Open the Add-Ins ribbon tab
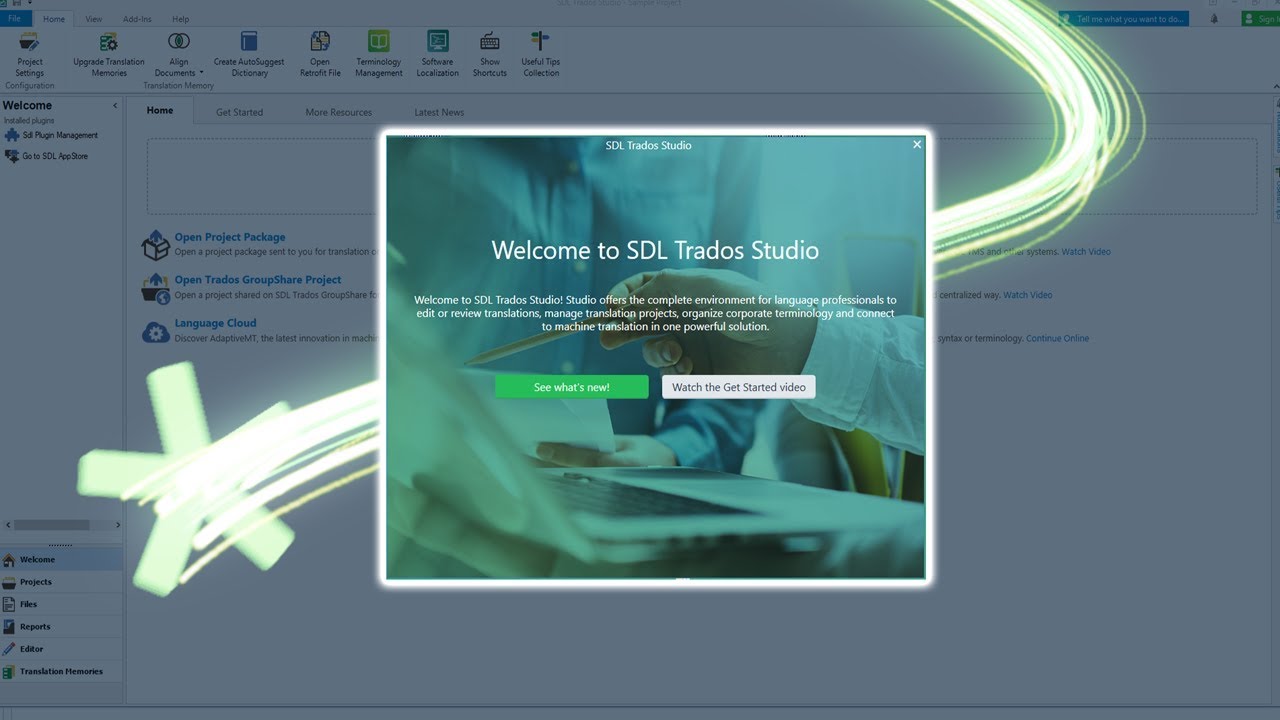The width and height of the screenshot is (1280, 720). [137, 19]
